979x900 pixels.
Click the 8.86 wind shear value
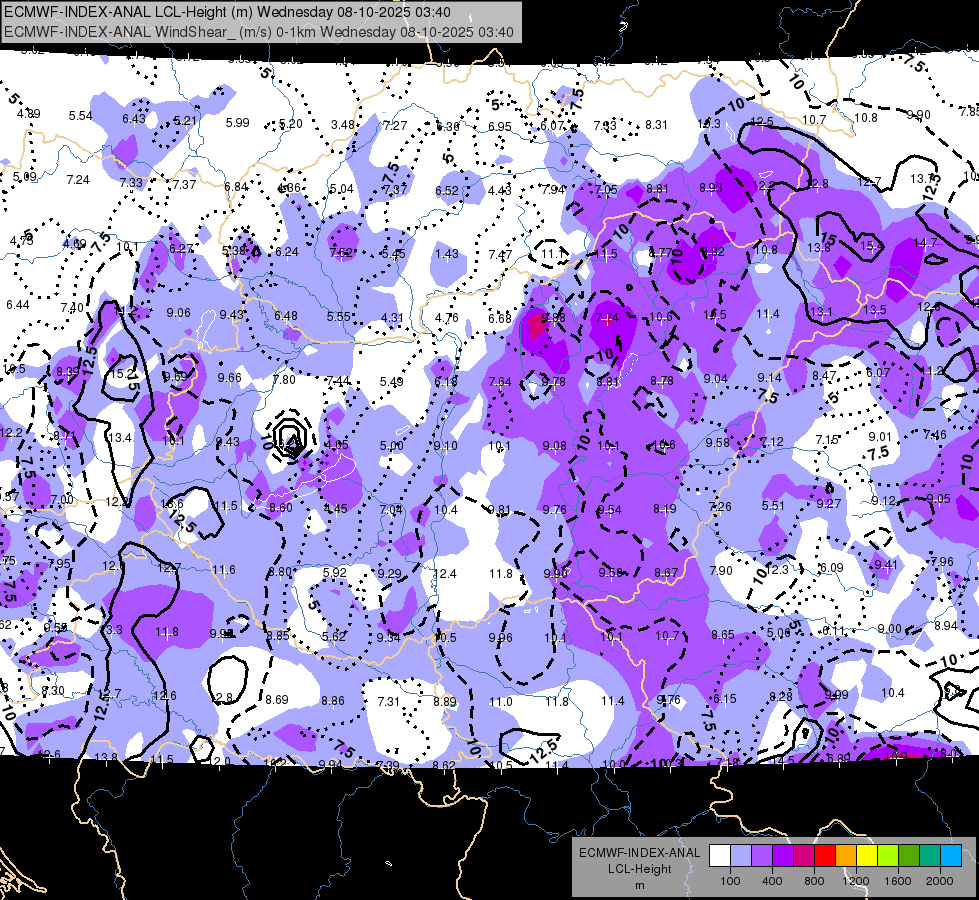coord(333,701)
